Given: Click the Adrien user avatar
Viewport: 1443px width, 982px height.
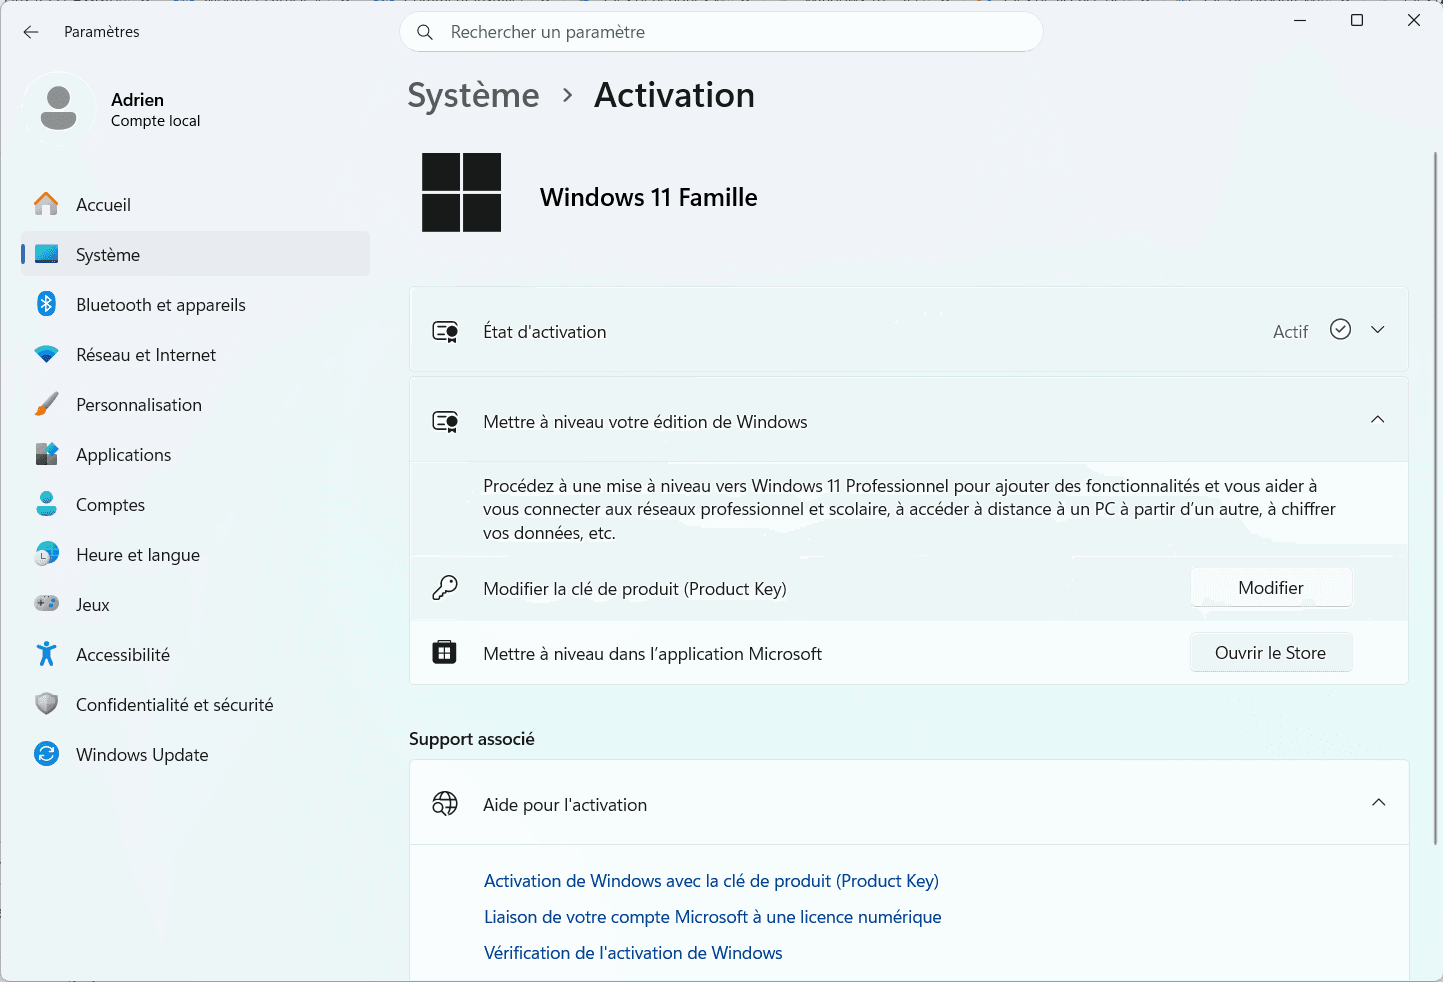Looking at the screenshot, I should 58,109.
